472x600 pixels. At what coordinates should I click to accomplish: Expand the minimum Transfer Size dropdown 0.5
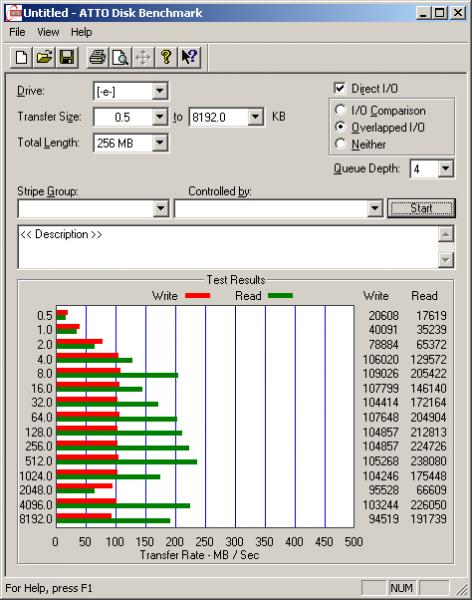click(160, 117)
